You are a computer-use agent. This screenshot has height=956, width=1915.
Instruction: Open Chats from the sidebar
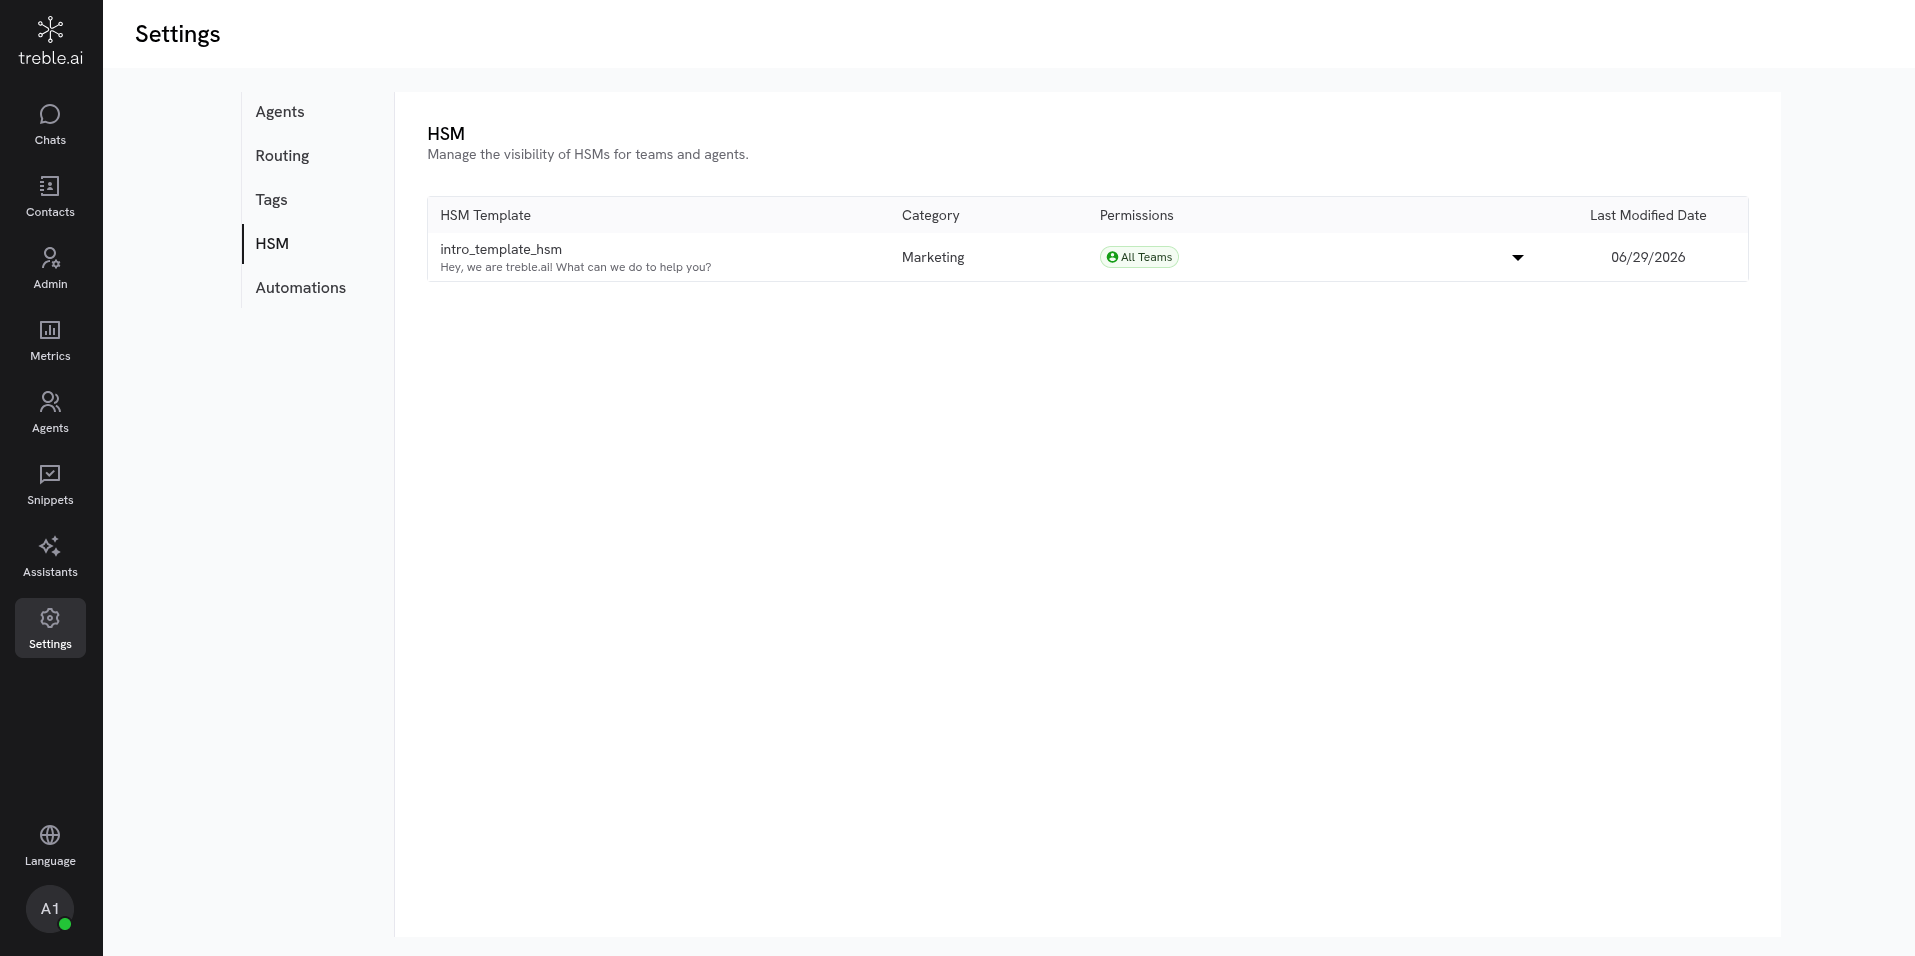50,125
